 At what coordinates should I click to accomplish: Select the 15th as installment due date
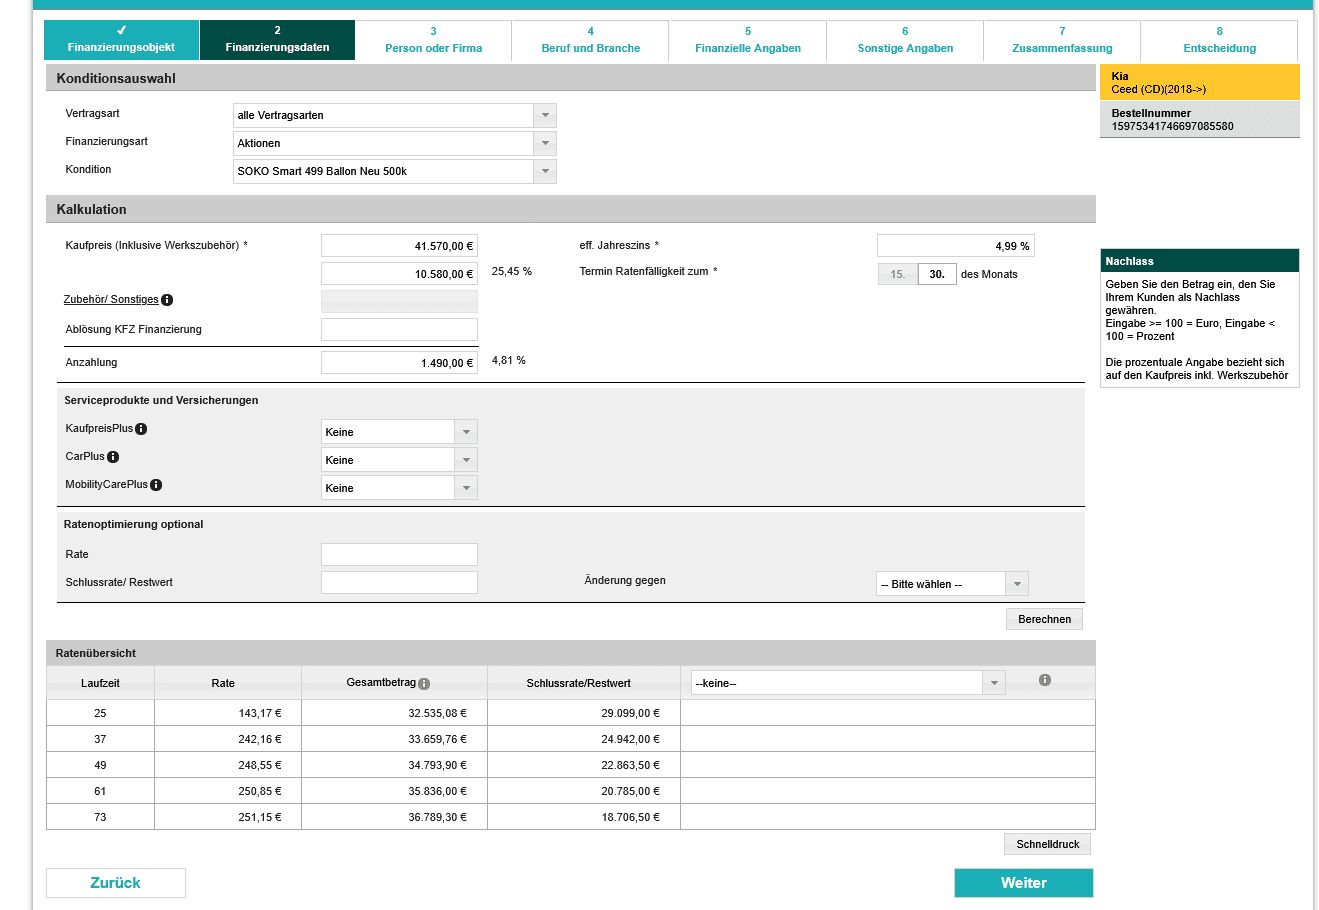(x=897, y=274)
